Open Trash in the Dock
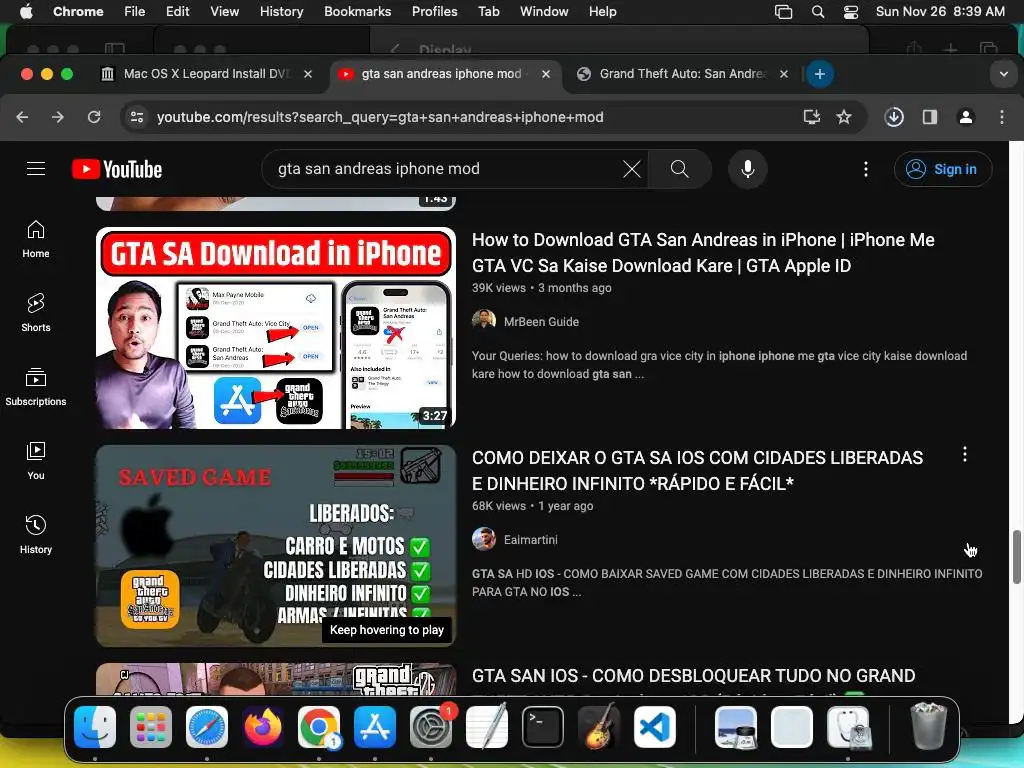The height and width of the screenshot is (768, 1024). 929,726
